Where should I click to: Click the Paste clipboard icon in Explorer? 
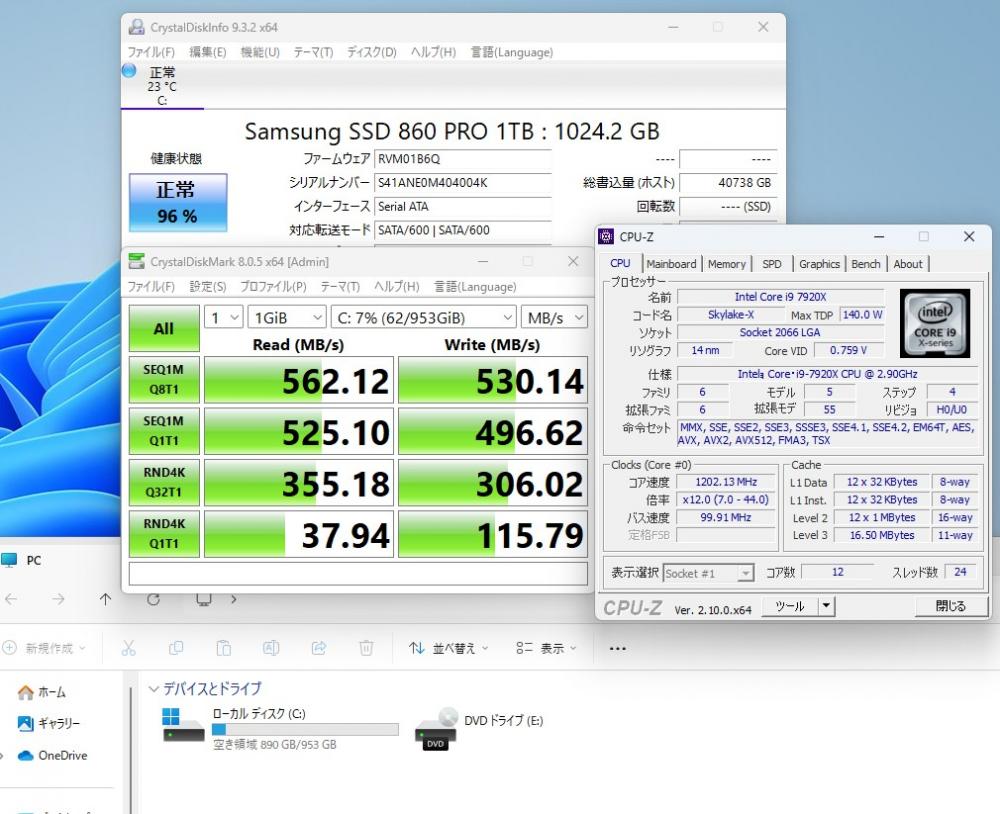tap(223, 648)
